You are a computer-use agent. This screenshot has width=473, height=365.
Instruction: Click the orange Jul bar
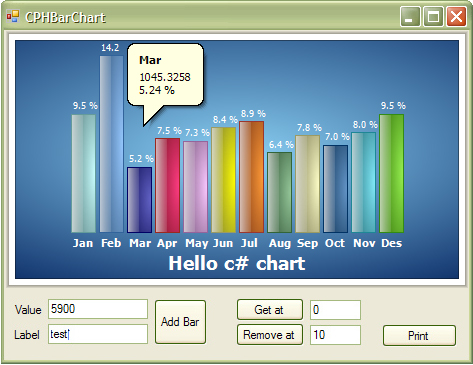click(252, 177)
